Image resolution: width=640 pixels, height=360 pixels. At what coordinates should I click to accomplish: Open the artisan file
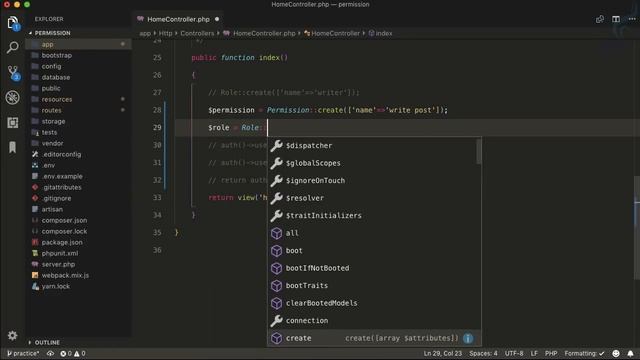coord(52,209)
